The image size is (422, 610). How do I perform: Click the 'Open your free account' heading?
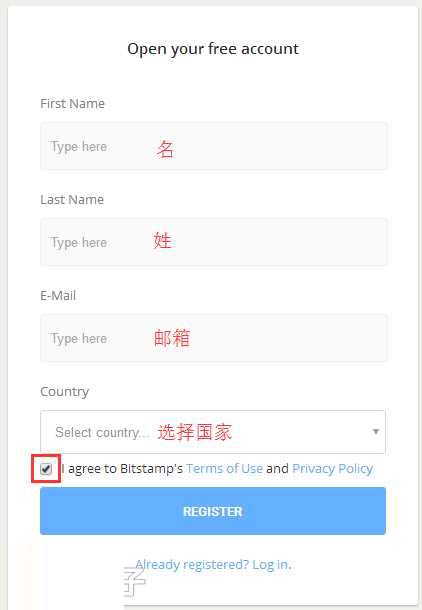pyautogui.click(x=213, y=49)
